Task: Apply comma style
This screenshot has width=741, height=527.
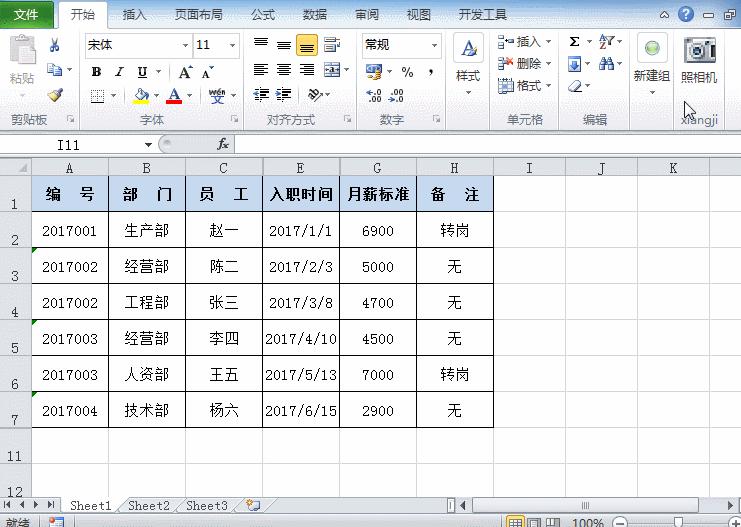Action: pyautogui.click(x=431, y=72)
